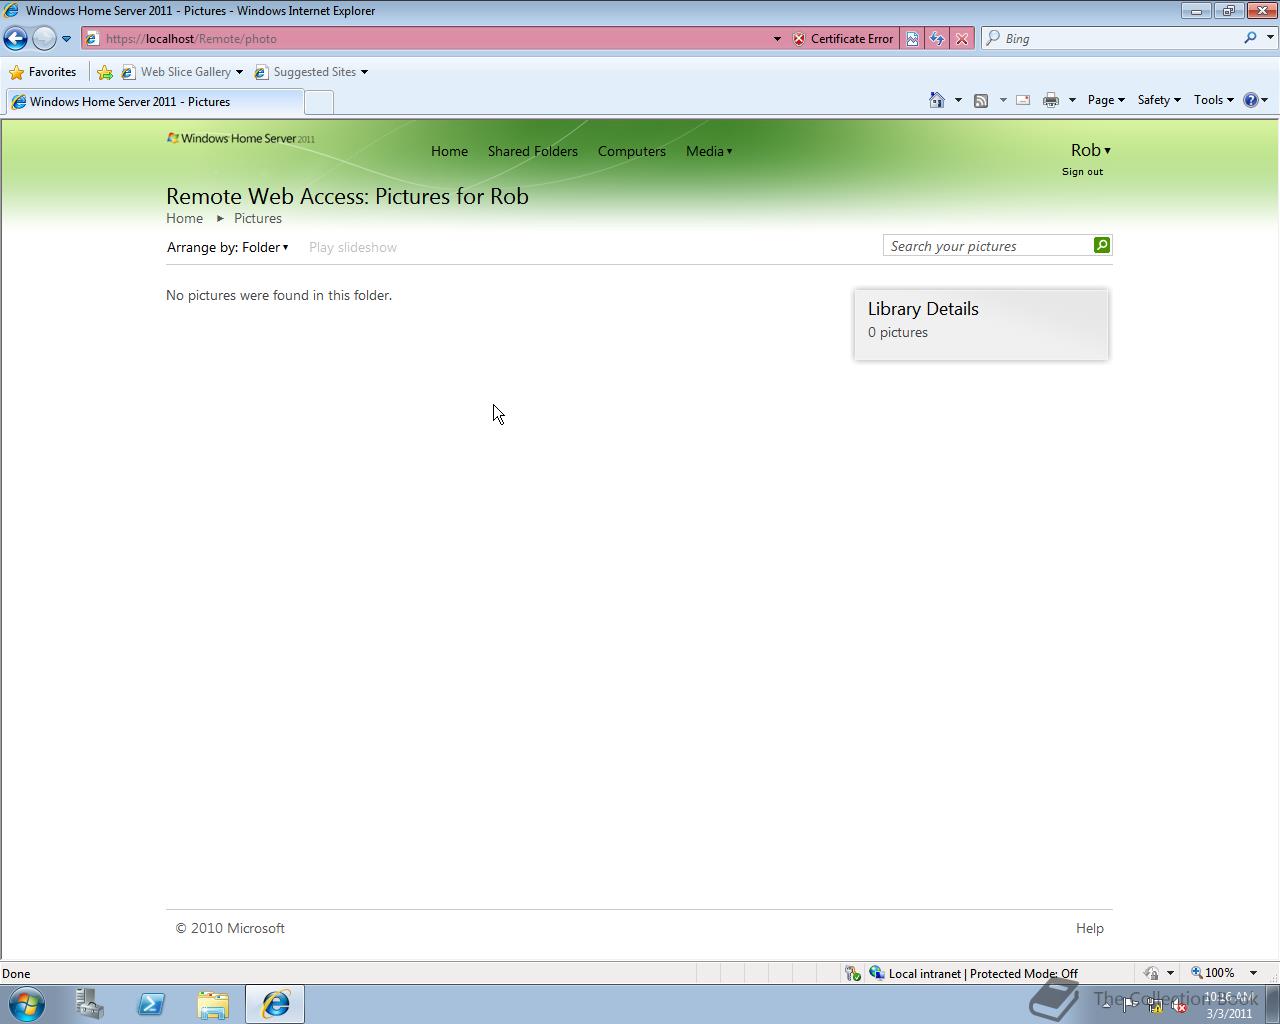Expand the Print options dropdown arrow
The height and width of the screenshot is (1024, 1280).
(1072, 100)
